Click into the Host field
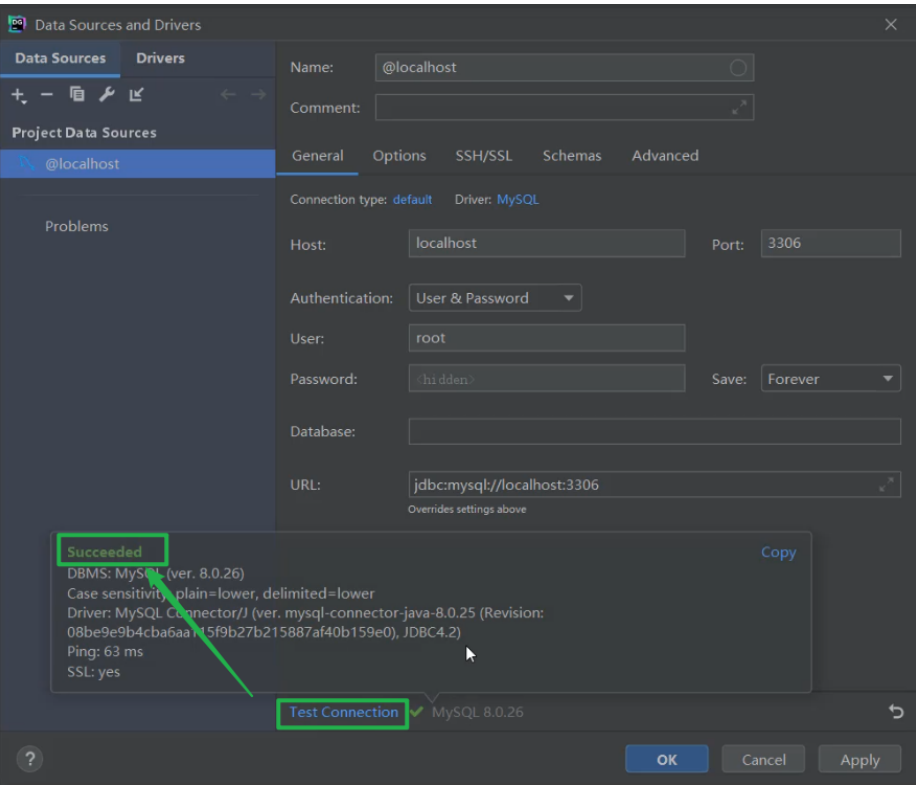The height and width of the screenshot is (786, 916). tap(547, 243)
